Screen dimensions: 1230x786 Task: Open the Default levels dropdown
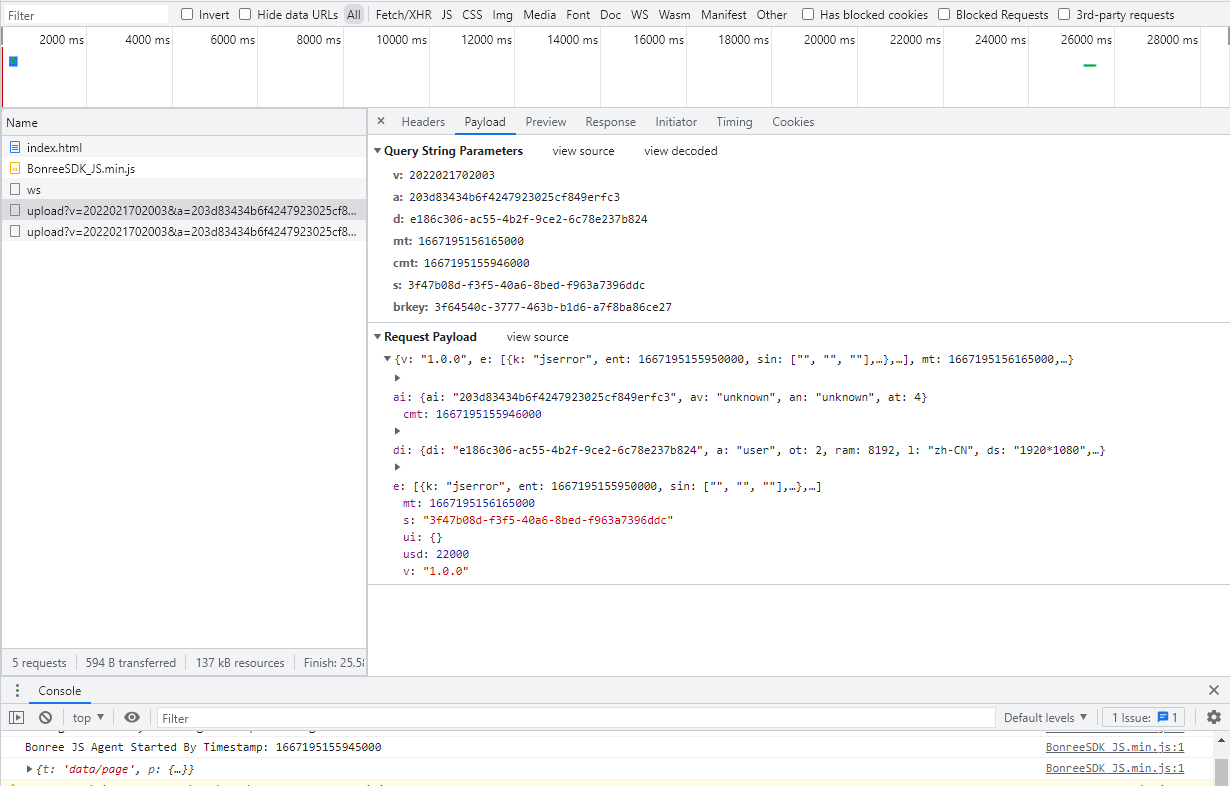(1045, 717)
